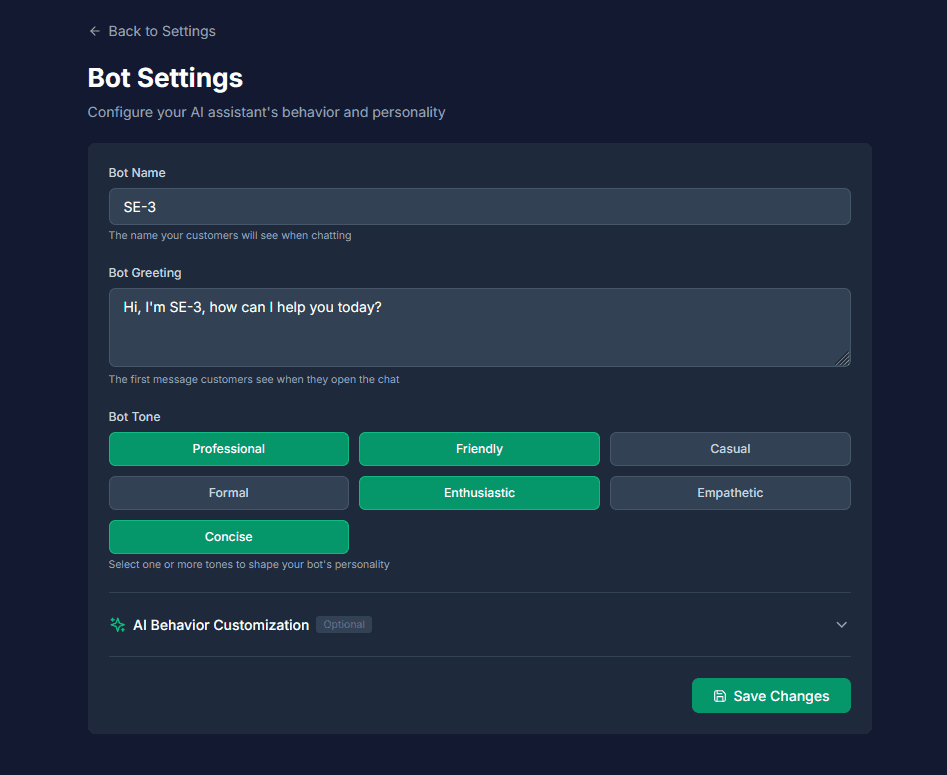
Task: Click the sparkle icon beside AI Behavior Customization
Action: [117, 624]
